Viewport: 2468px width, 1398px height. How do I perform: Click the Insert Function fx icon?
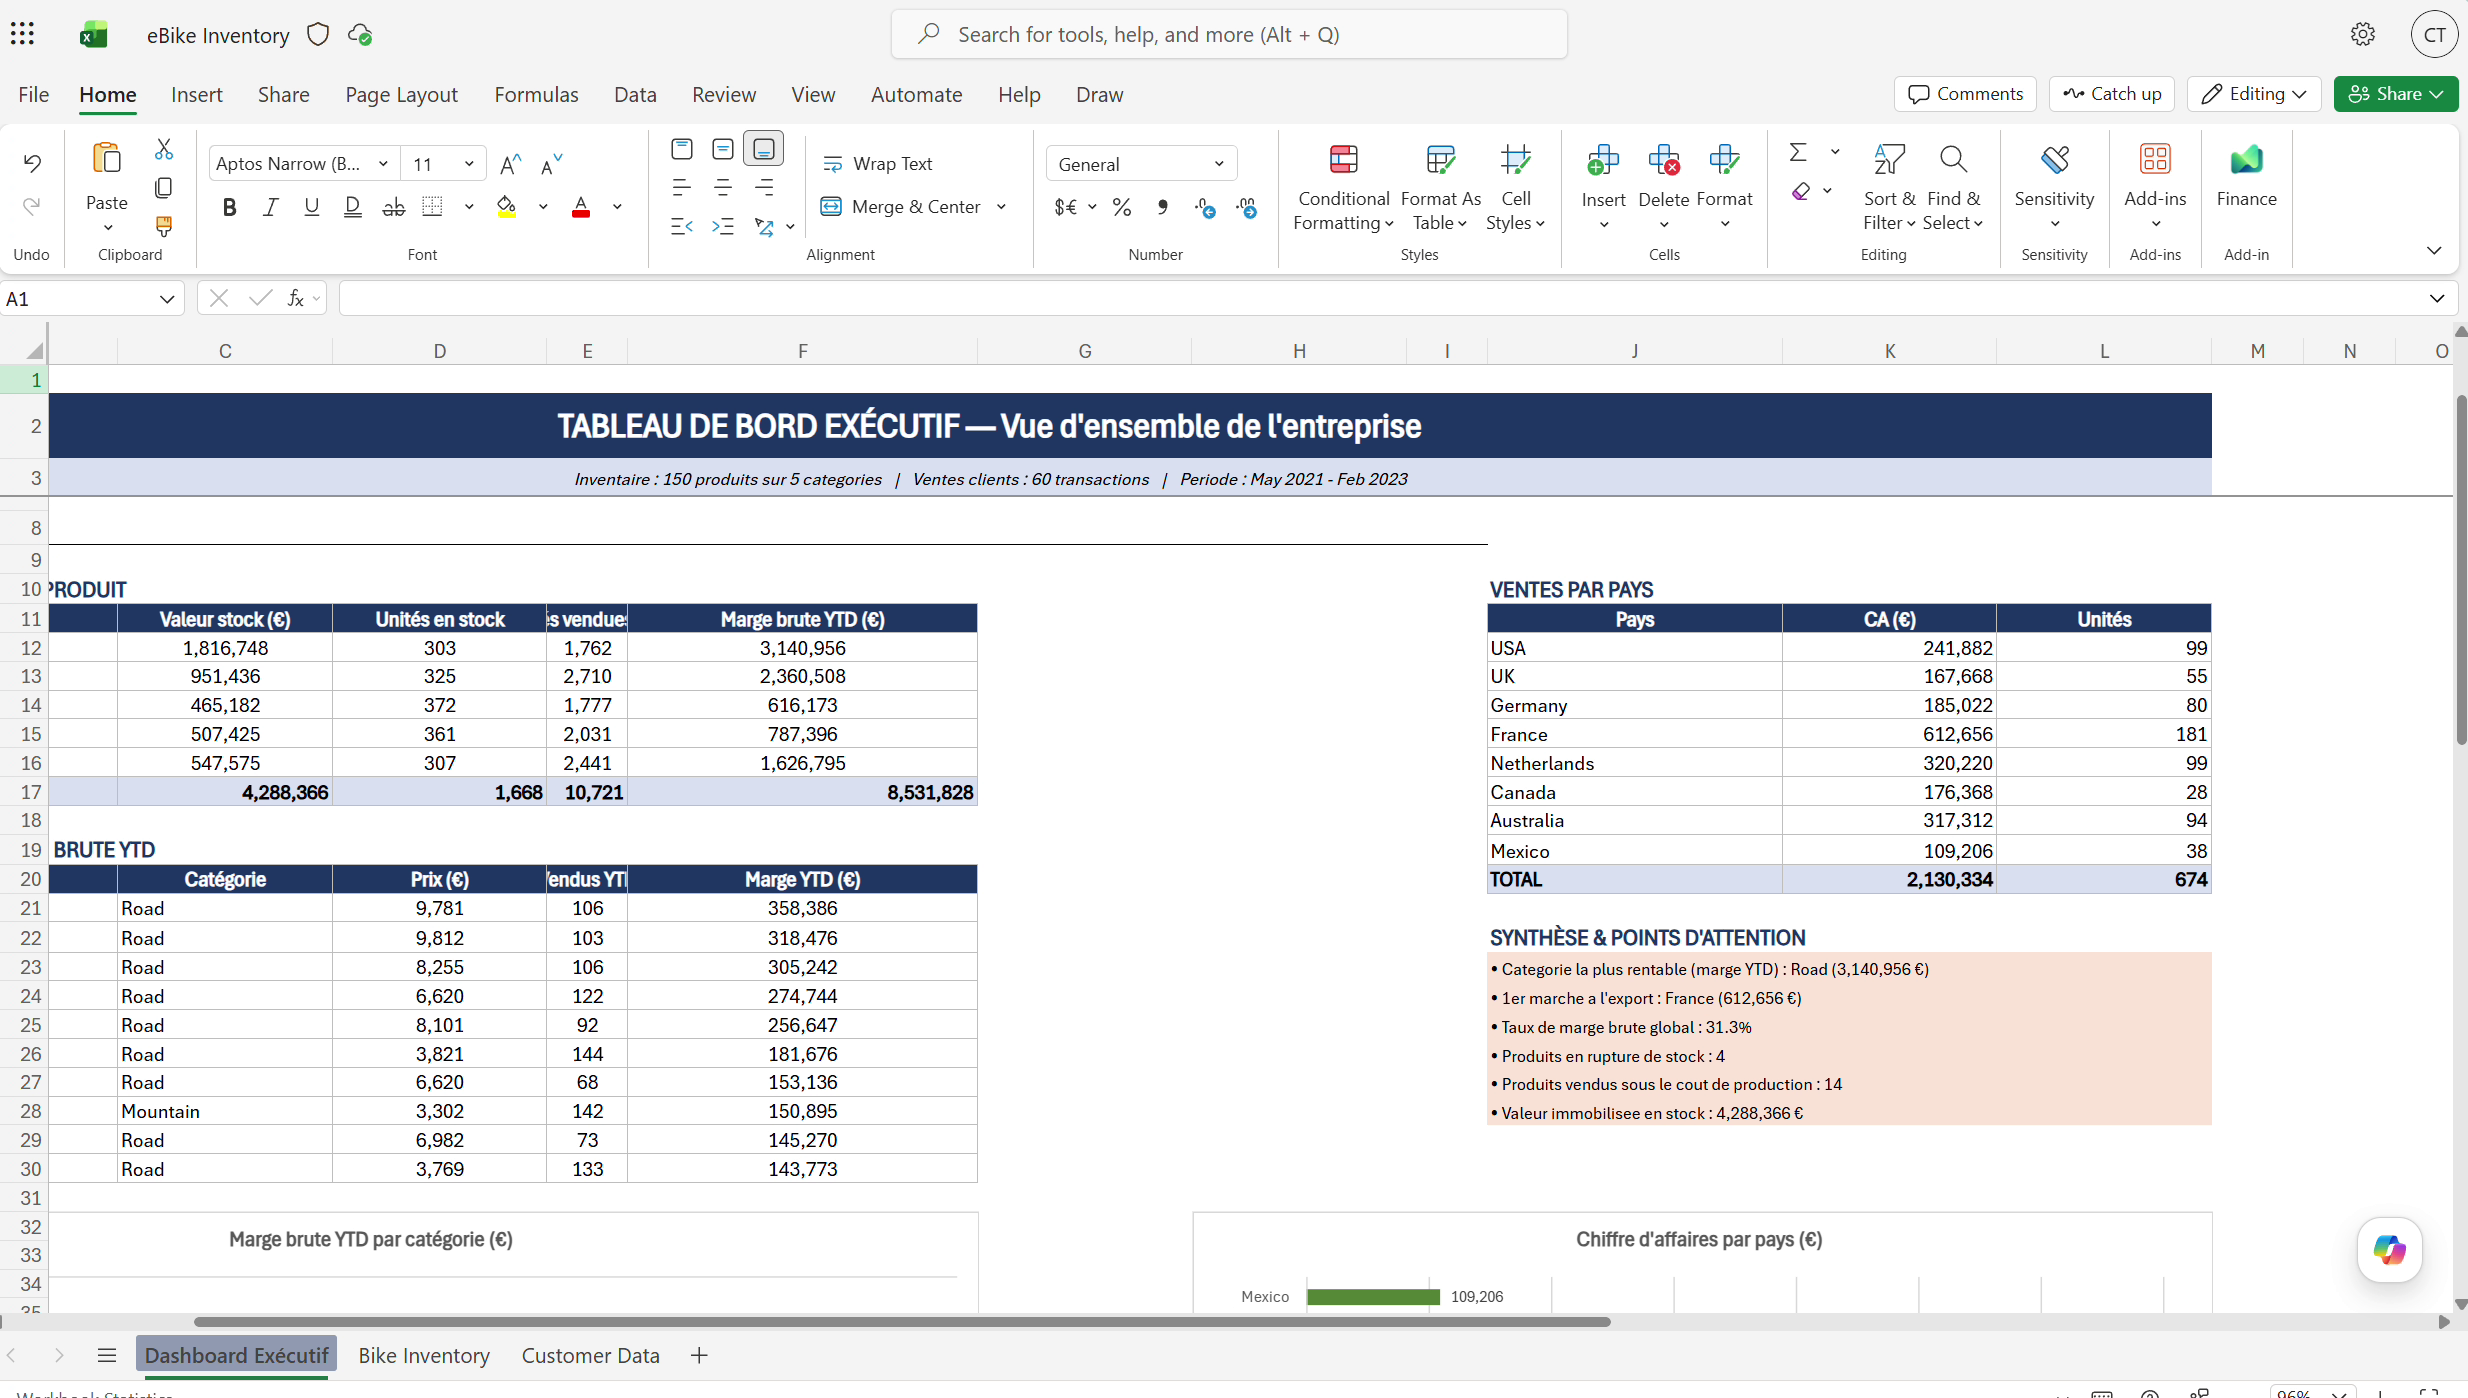tap(296, 298)
